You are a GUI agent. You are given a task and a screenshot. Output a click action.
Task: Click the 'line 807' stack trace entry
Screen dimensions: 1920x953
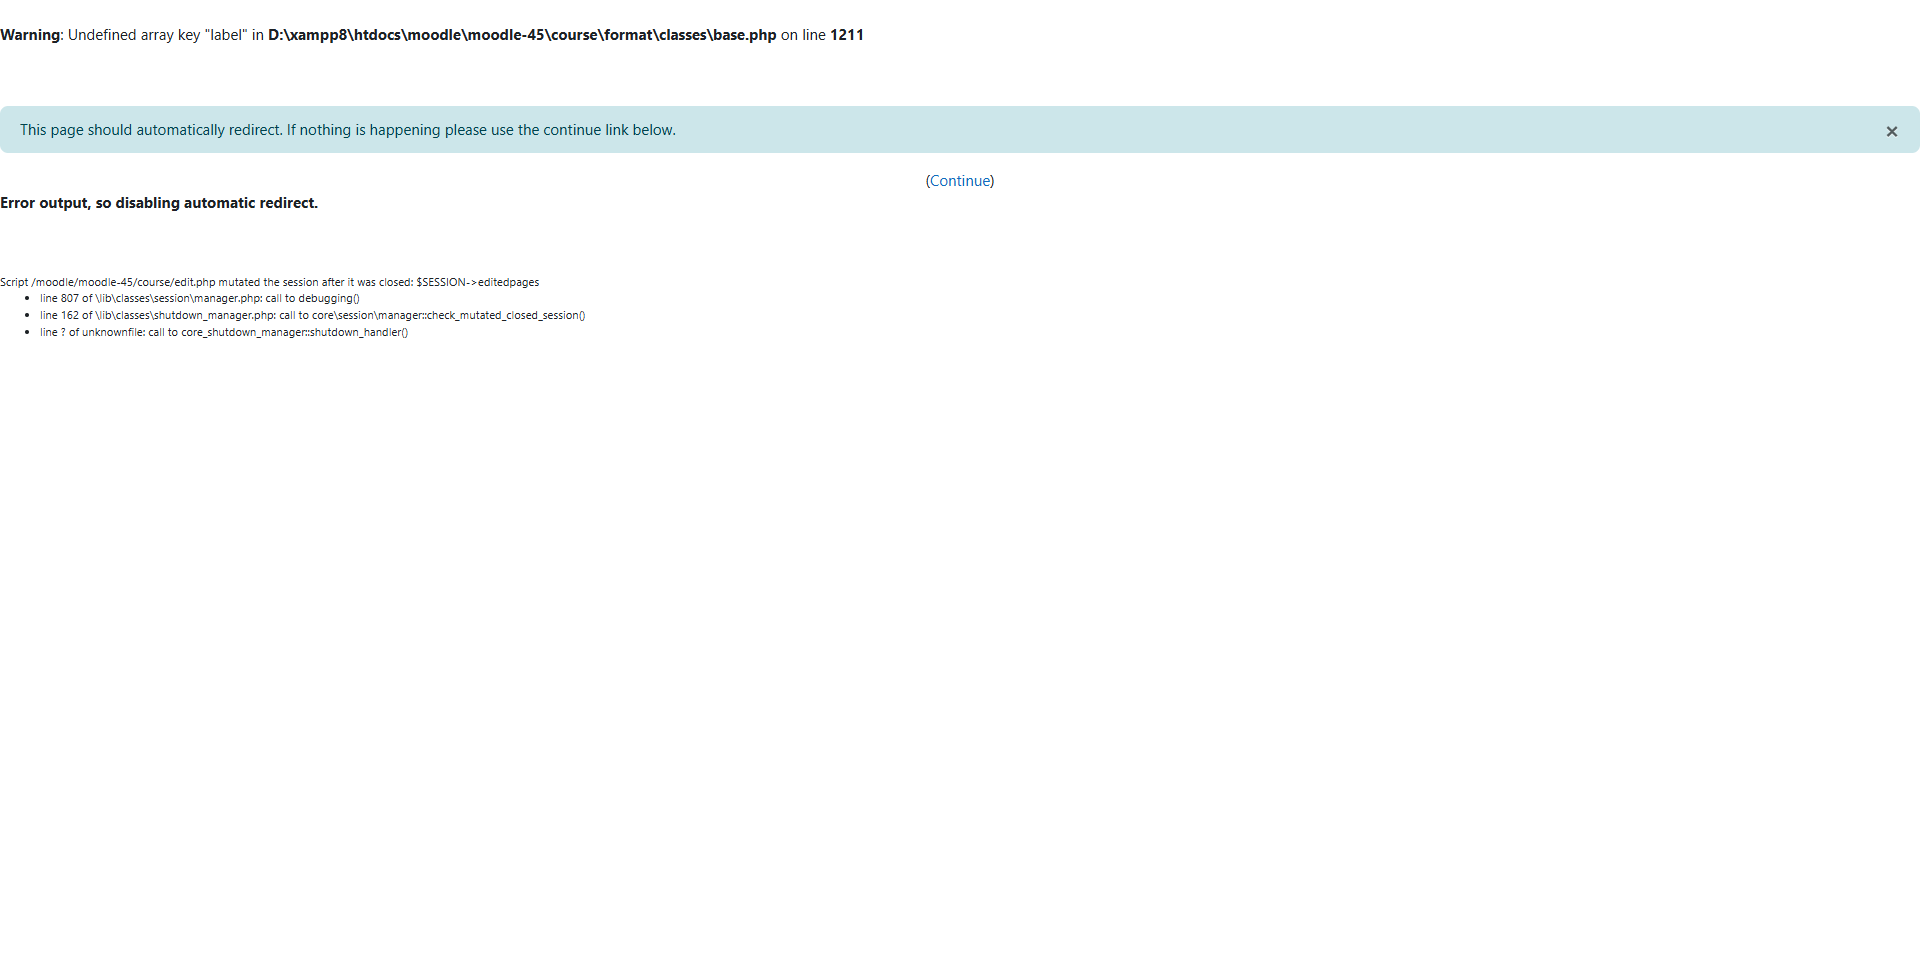pyautogui.click(x=59, y=298)
